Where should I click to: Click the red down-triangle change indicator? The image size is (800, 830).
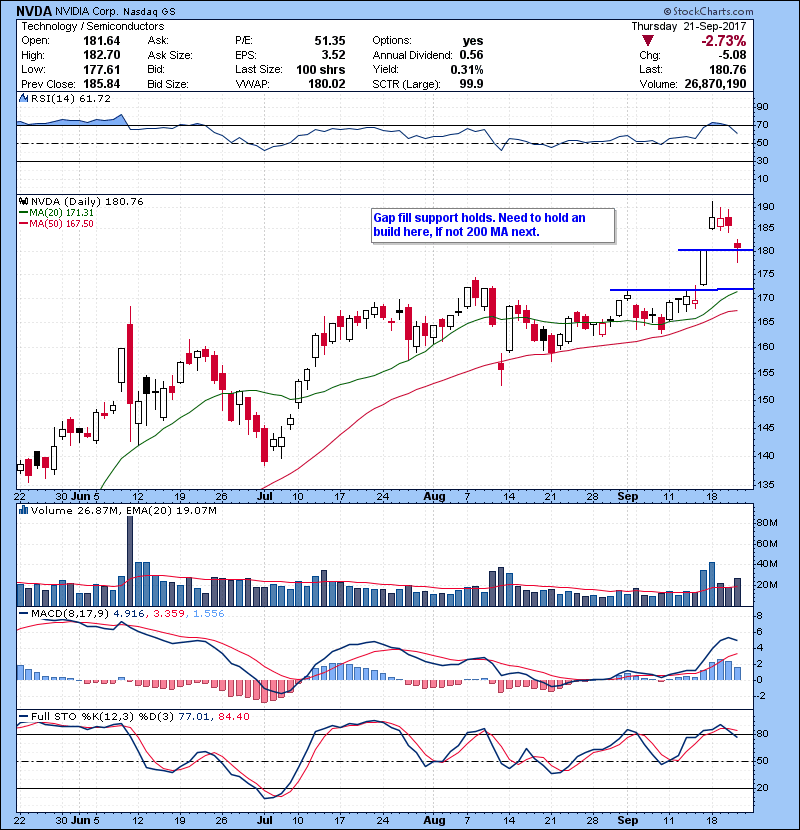(x=648, y=41)
